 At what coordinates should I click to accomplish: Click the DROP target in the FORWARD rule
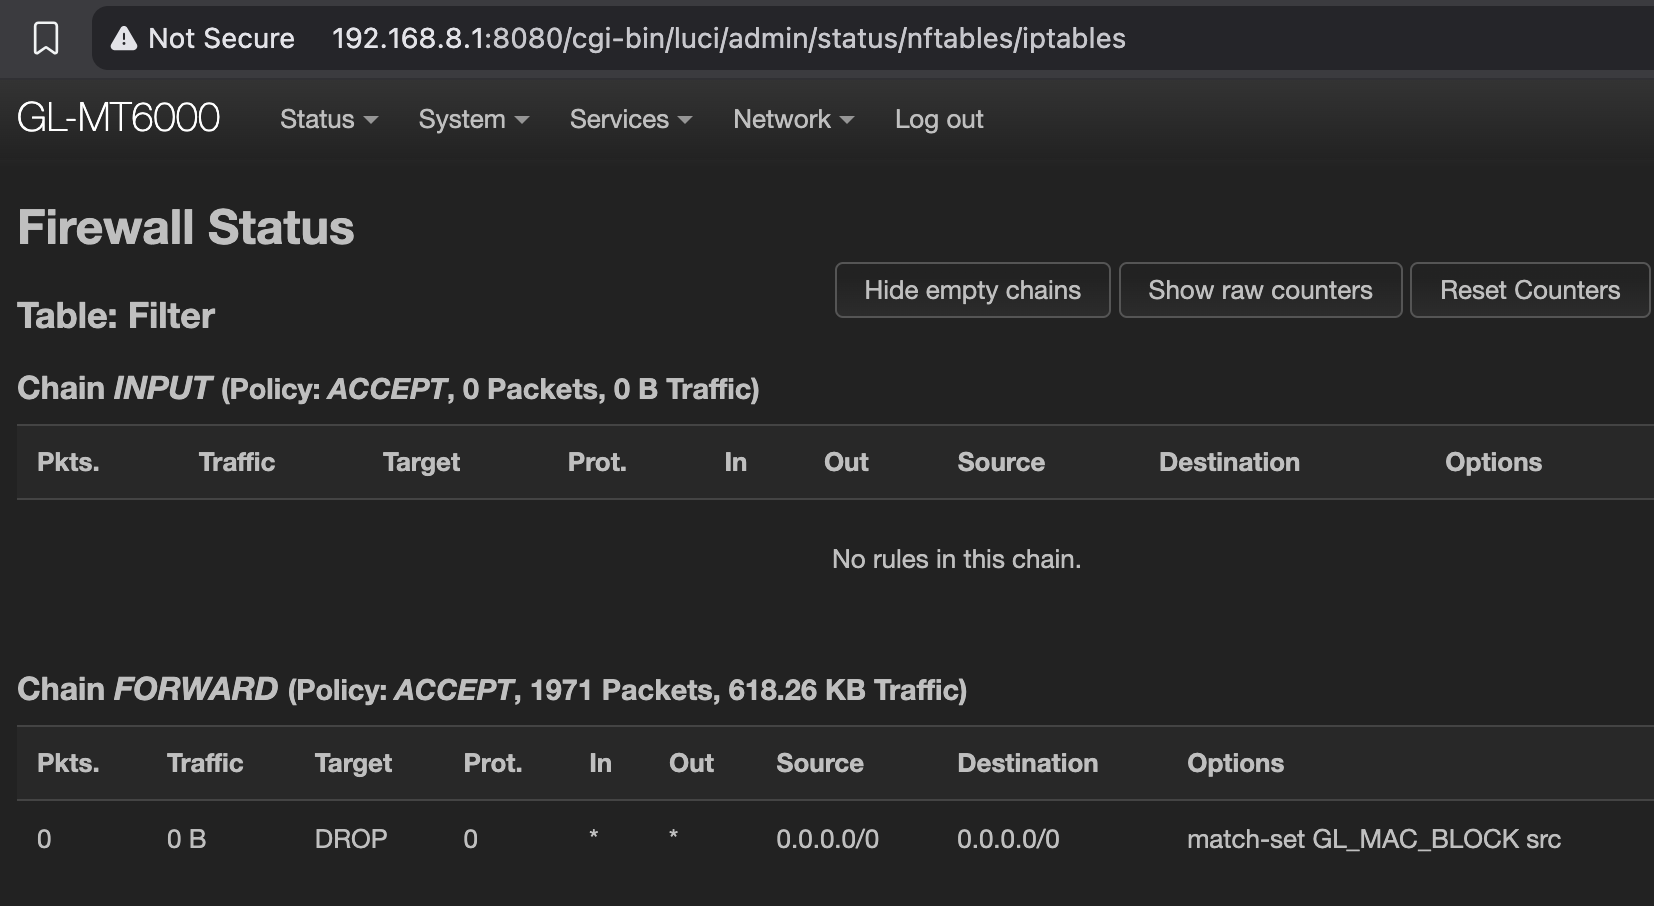pos(350,839)
